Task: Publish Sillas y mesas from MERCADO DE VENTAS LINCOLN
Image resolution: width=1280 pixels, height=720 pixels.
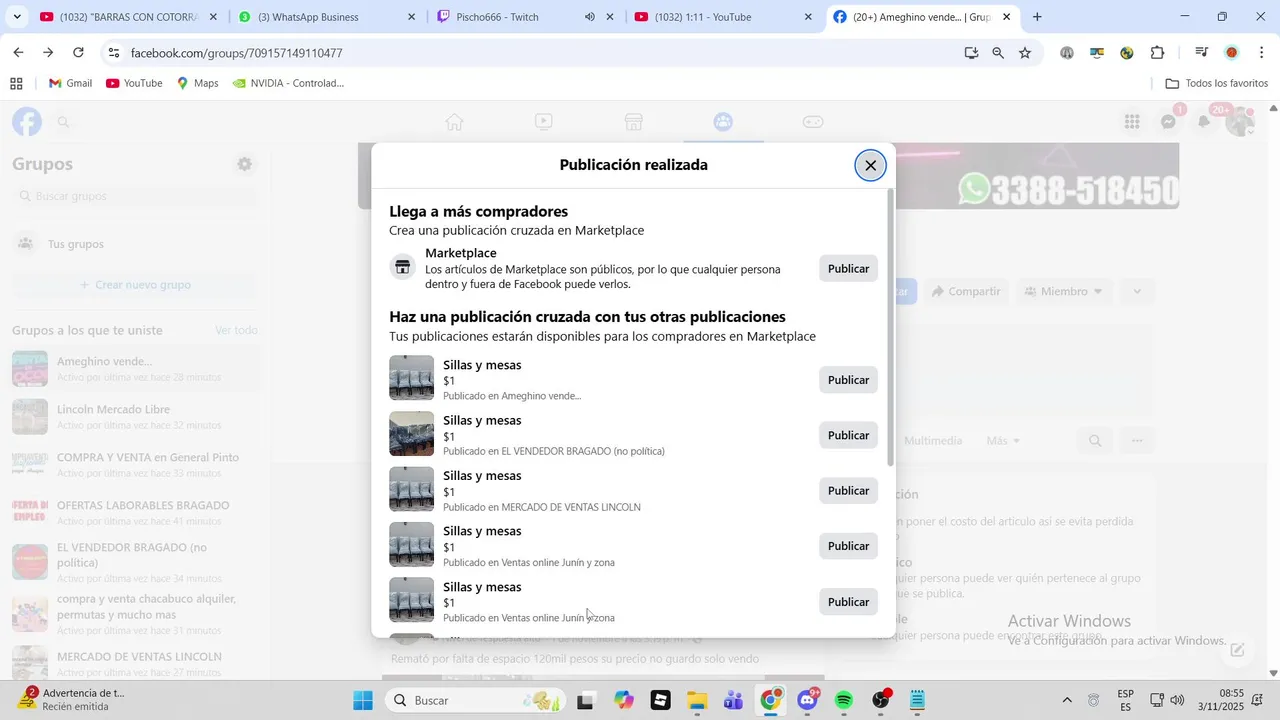Action: click(x=848, y=491)
